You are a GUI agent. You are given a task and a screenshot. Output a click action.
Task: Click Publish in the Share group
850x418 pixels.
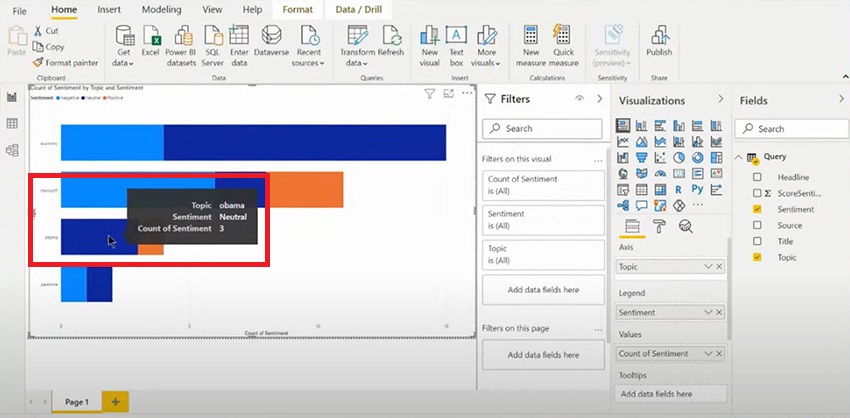tap(659, 41)
